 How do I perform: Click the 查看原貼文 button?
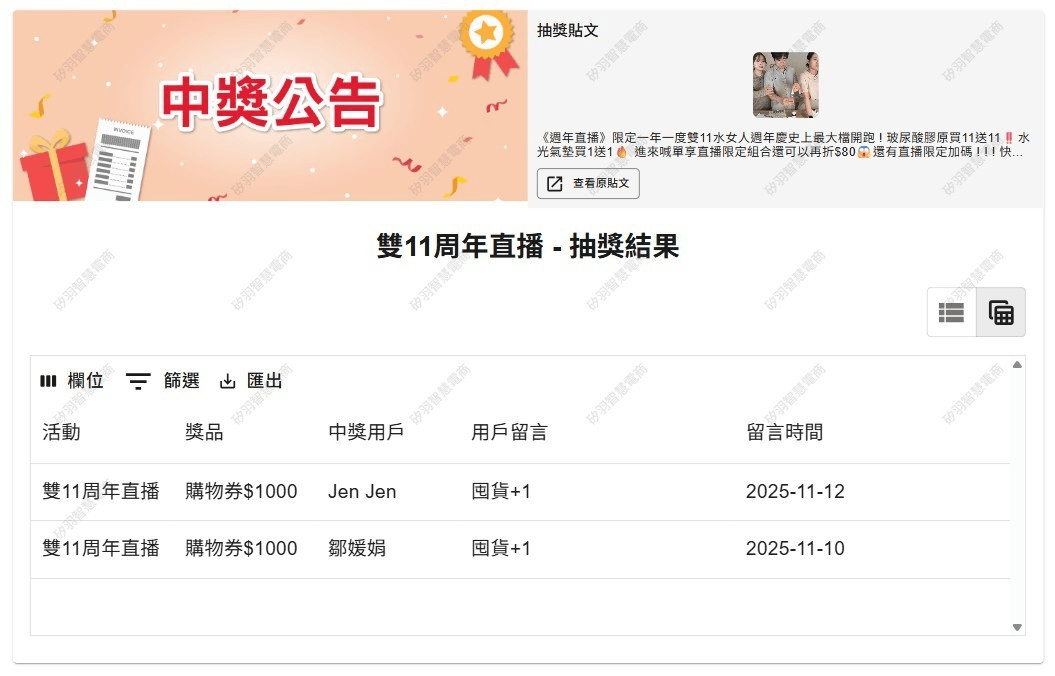click(588, 184)
